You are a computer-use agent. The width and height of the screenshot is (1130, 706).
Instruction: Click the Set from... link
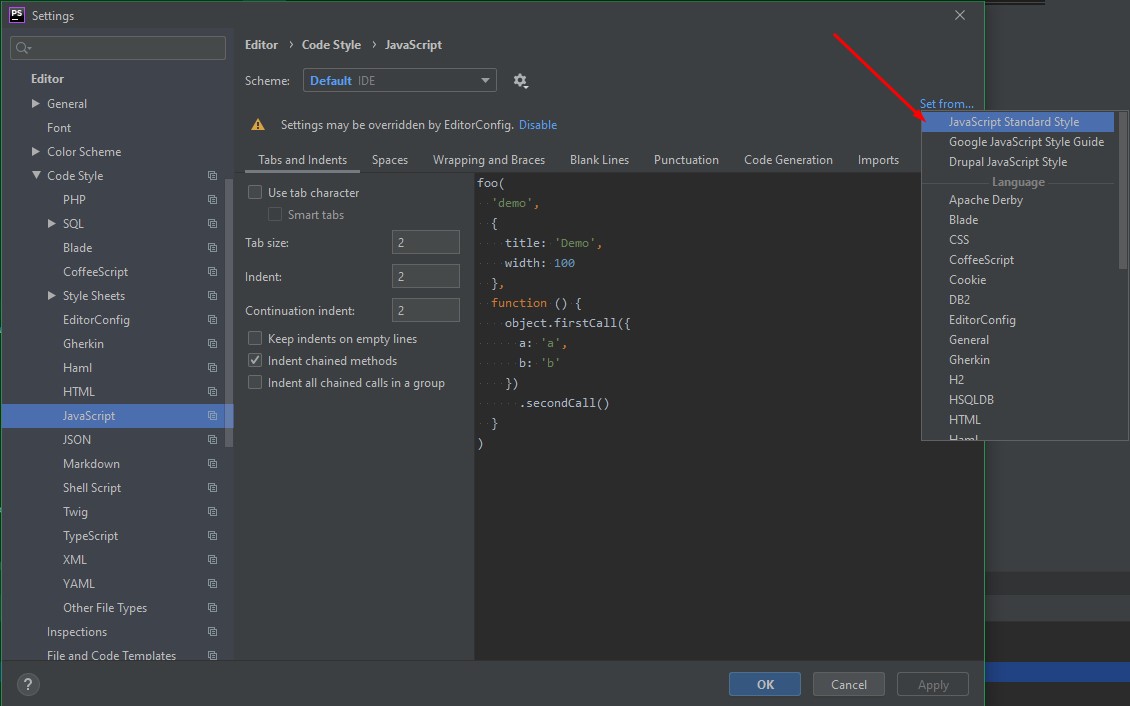[x=946, y=104]
